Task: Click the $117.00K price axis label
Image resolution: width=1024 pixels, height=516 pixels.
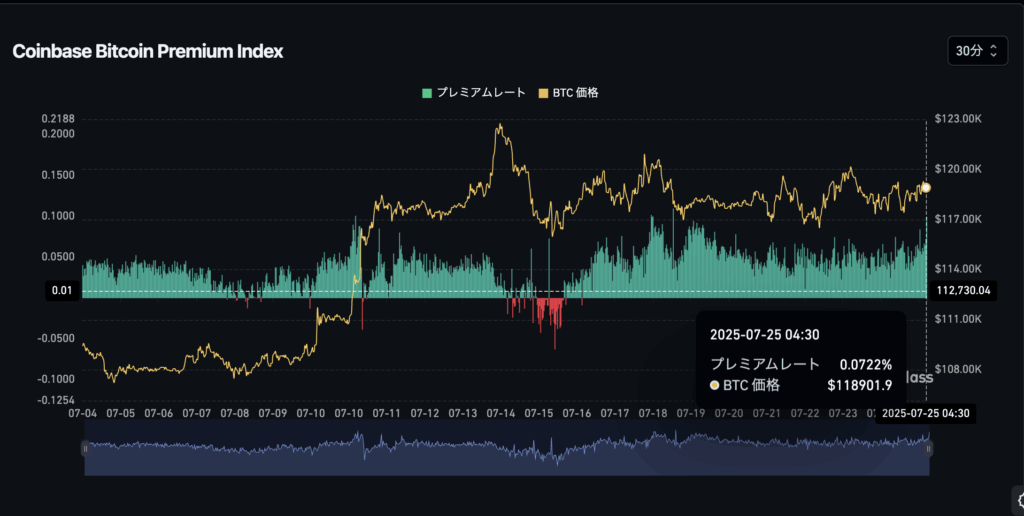Action: (958, 219)
